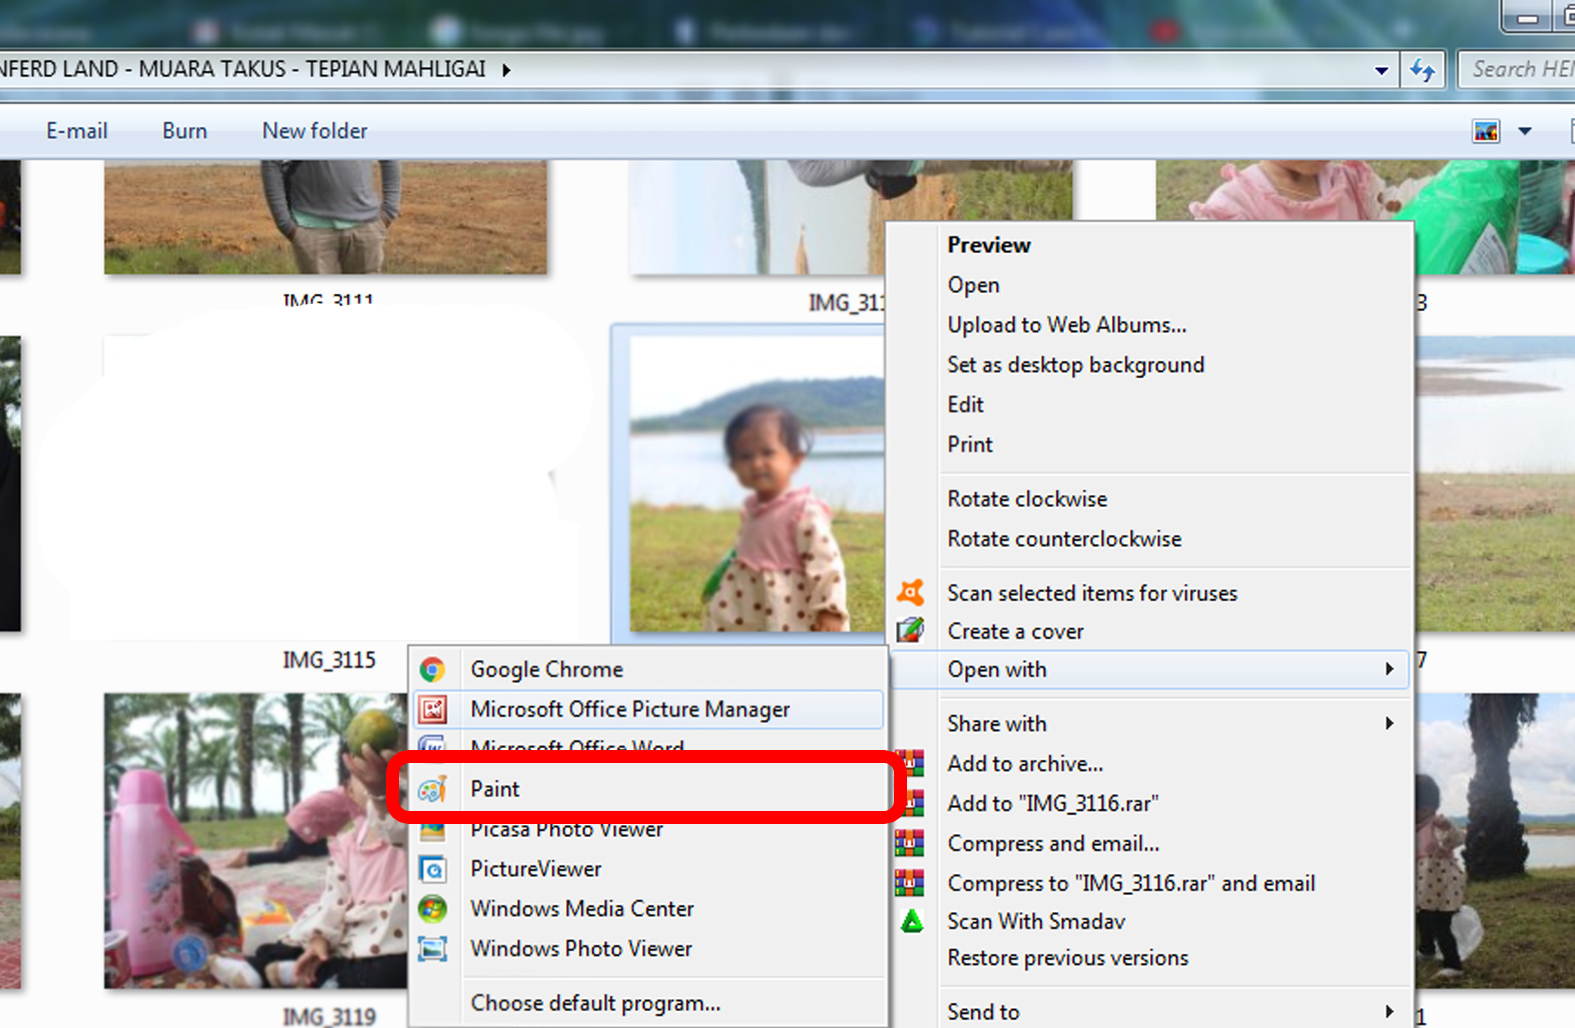Click the Windows Photo Viewer icon

(x=432, y=949)
